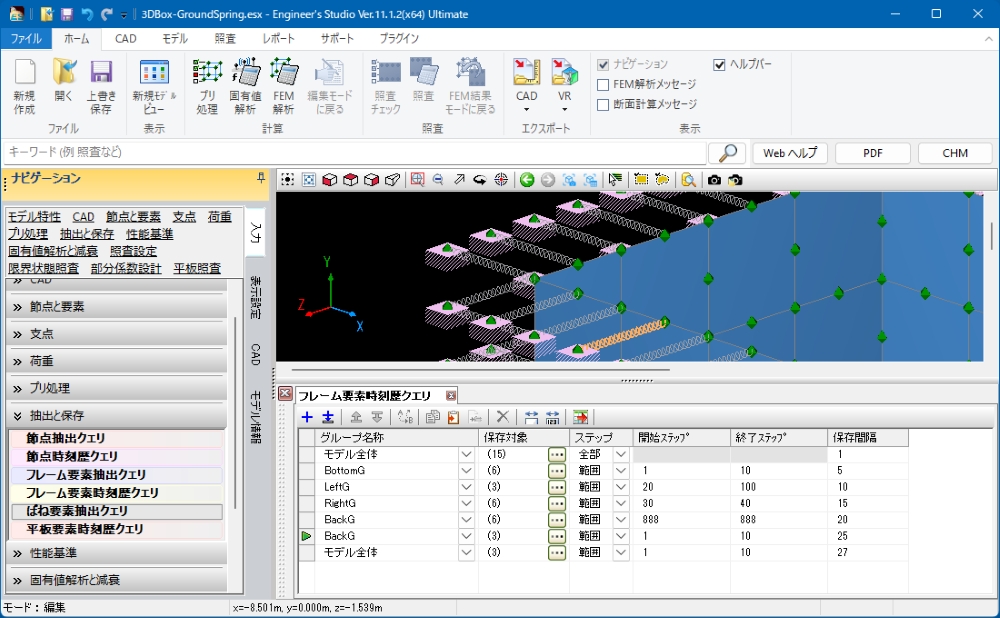Click the green back arrow view icon
This screenshot has height=618, width=1000.
(527, 180)
